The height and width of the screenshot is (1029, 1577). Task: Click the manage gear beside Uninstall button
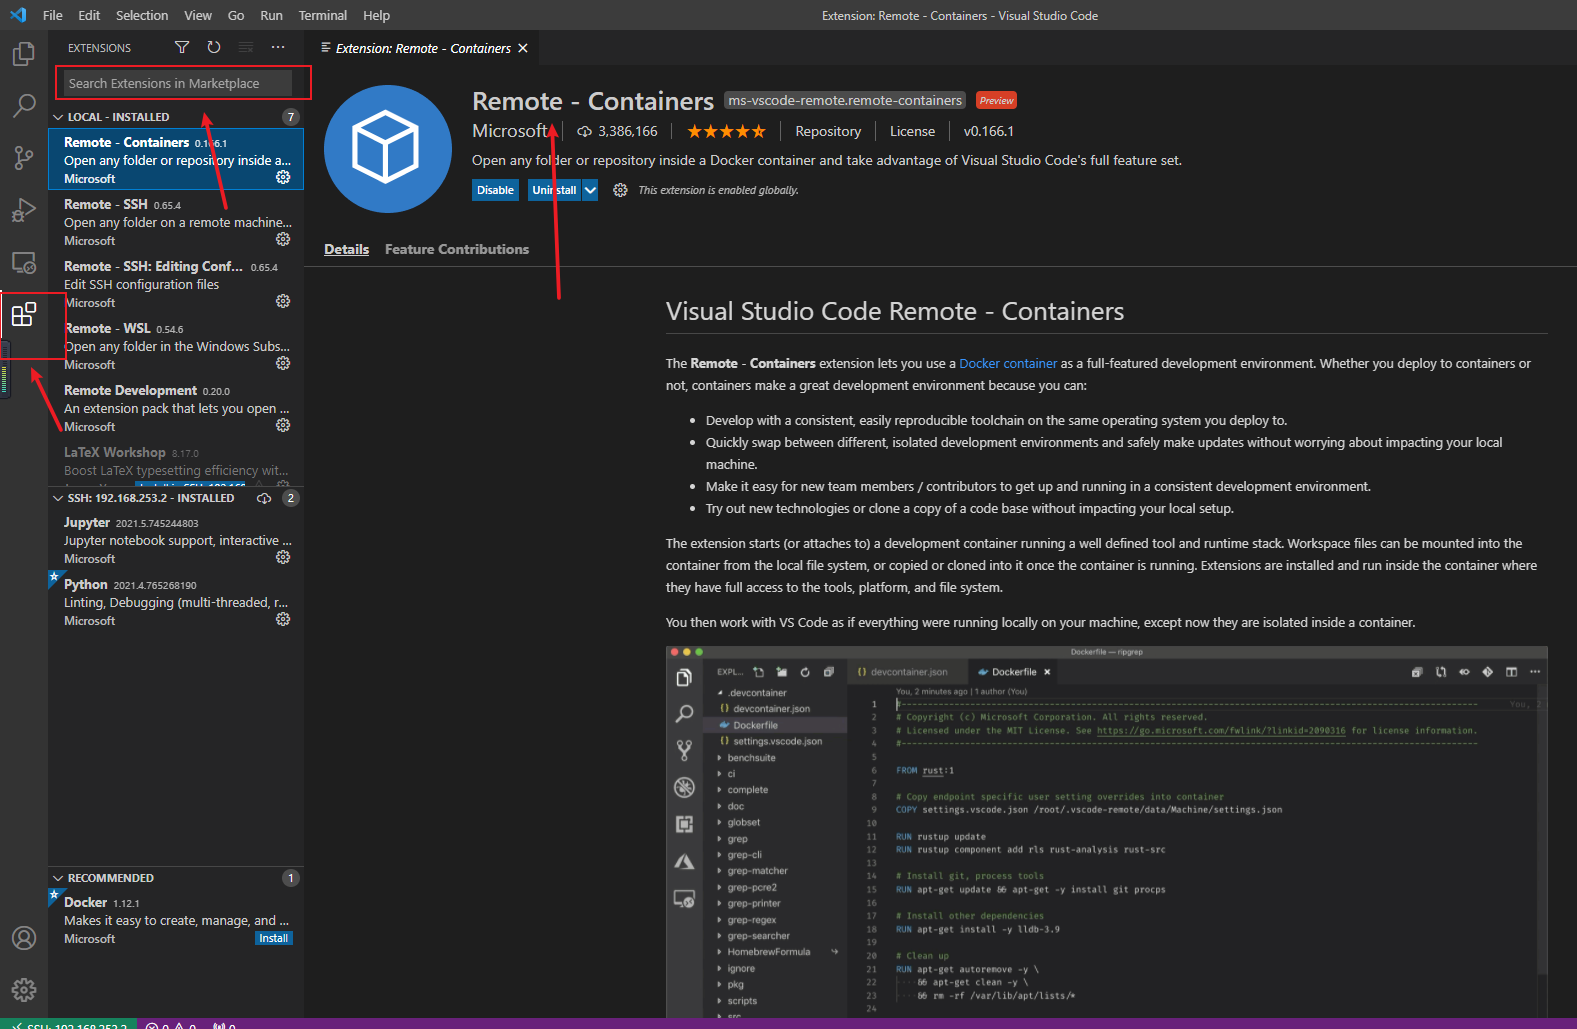620,190
